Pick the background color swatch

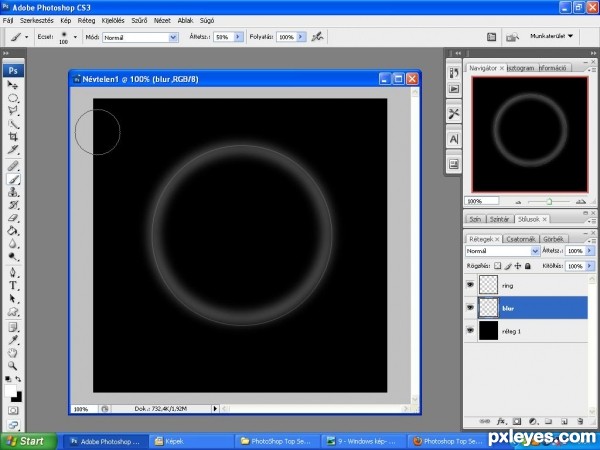point(18,398)
